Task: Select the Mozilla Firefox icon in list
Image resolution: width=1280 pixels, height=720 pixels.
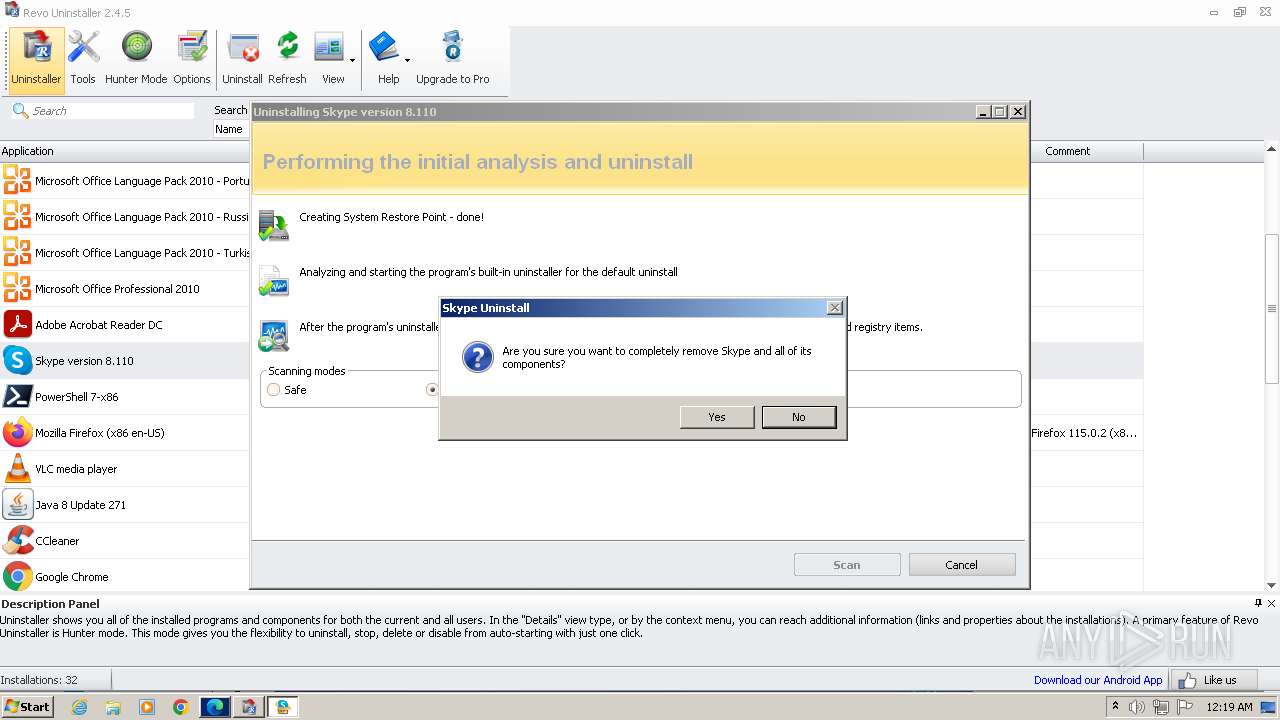Action: click(17, 432)
